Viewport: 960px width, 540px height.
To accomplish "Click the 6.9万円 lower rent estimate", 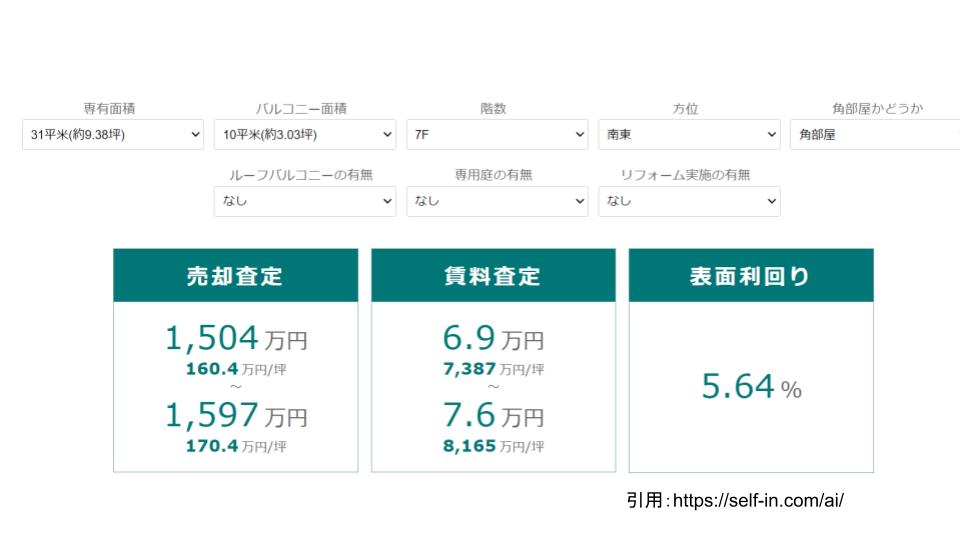I will click(493, 339).
